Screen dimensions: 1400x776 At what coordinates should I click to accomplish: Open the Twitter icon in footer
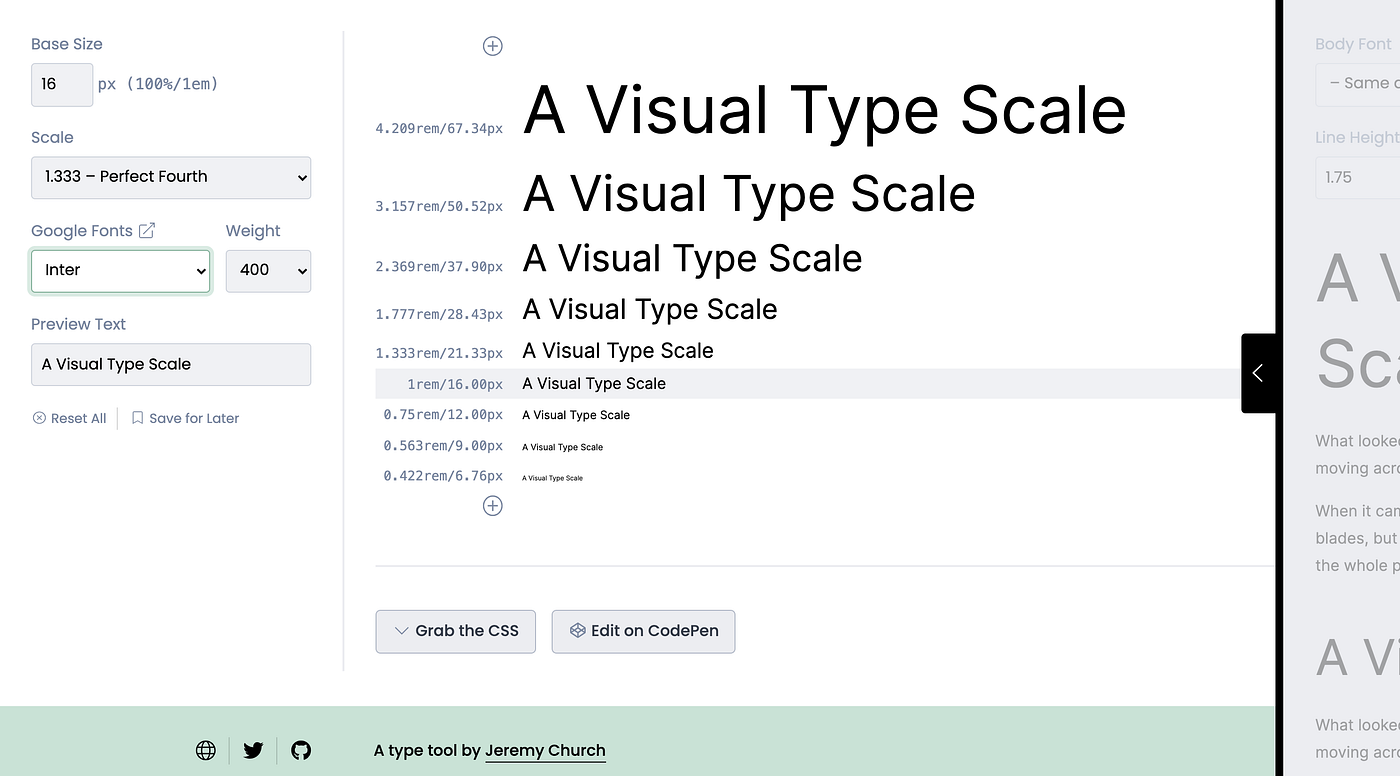pyautogui.click(x=253, y=750)
